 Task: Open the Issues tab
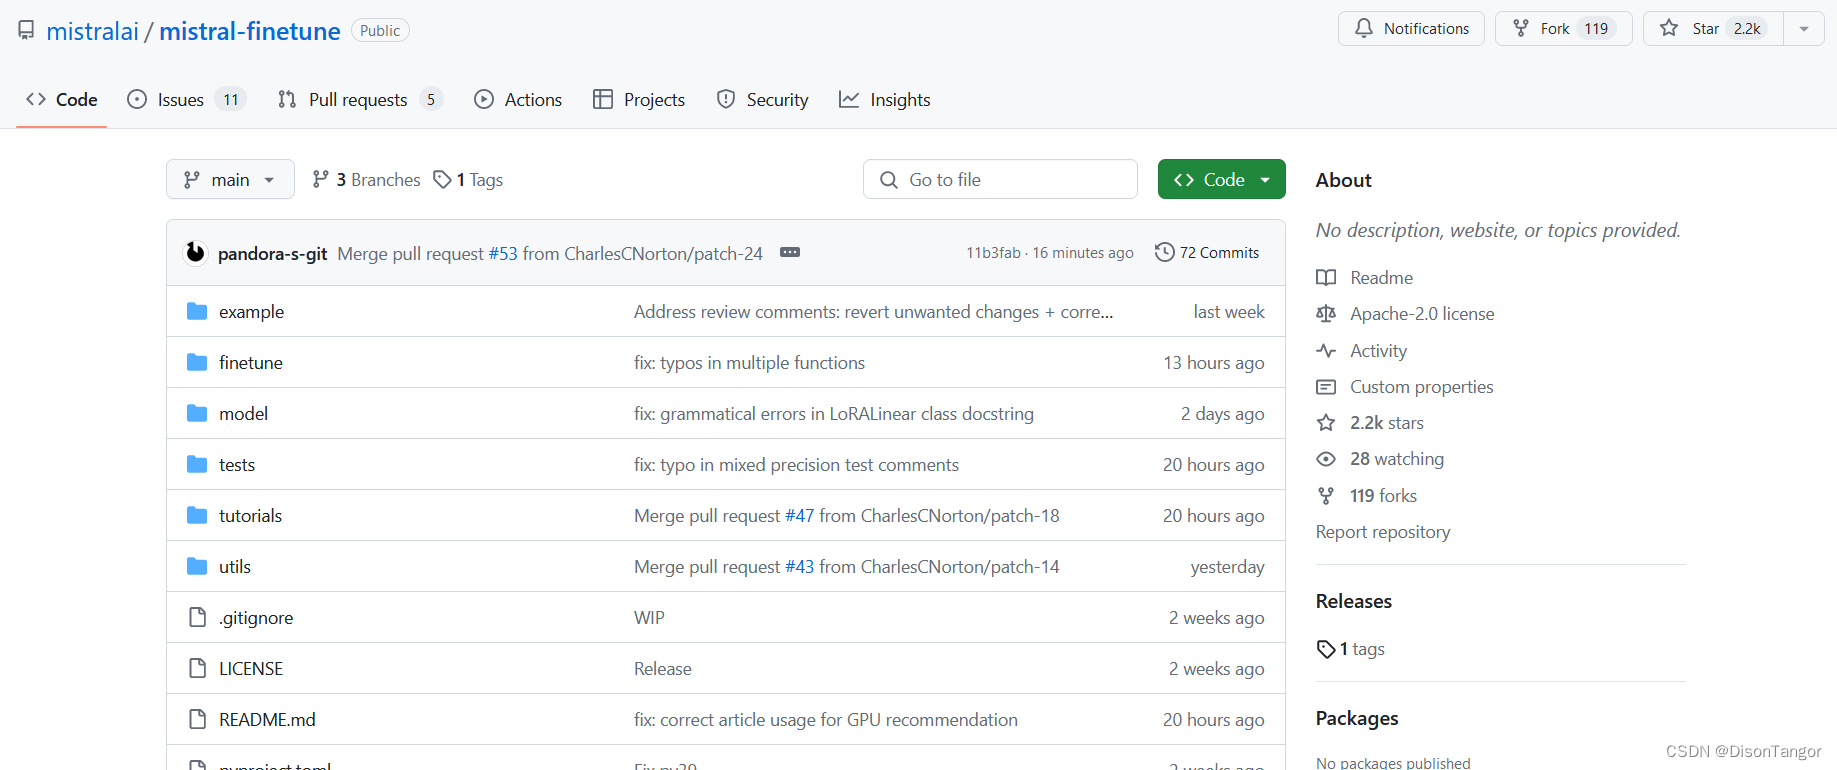pos(186,100)
